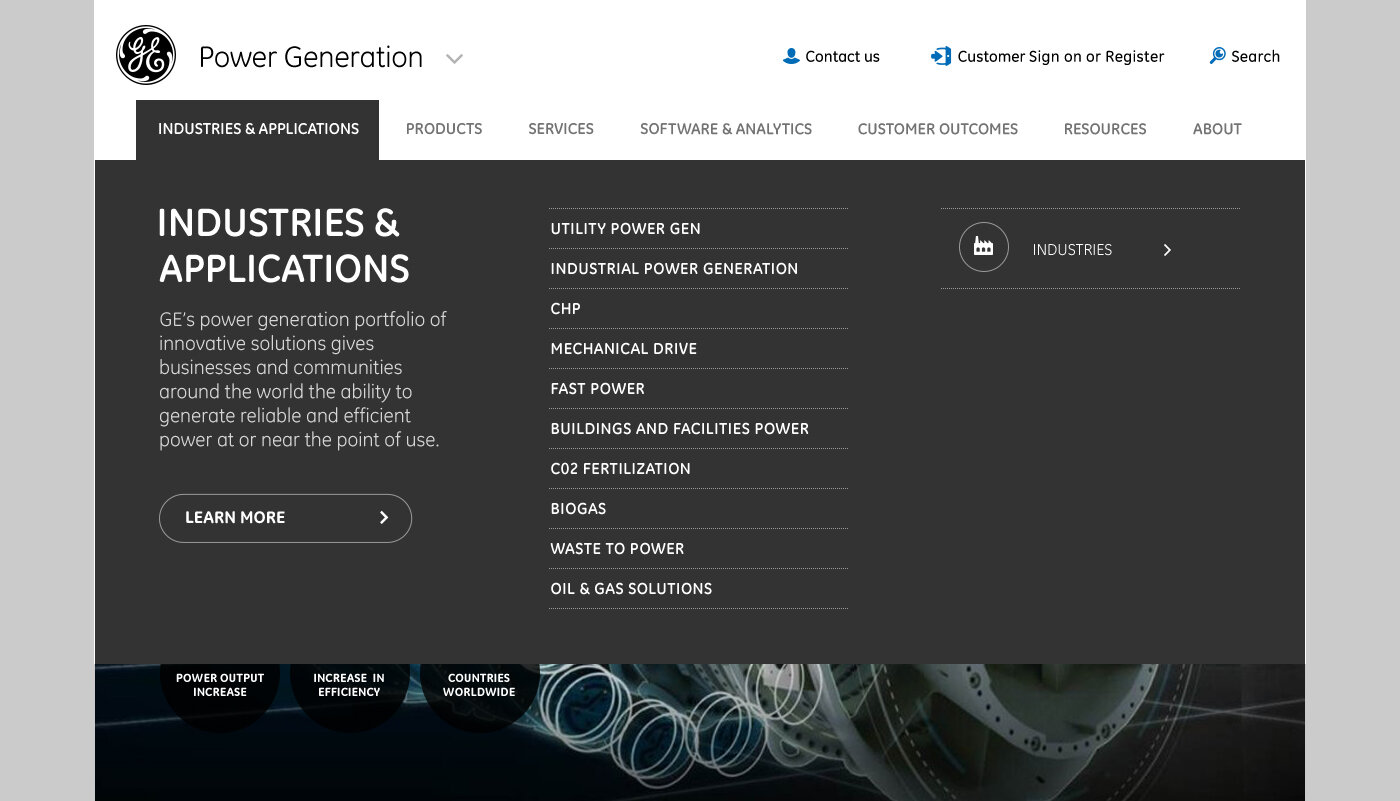Select Utility Power Gen
1400x801 pixels.
698,229
